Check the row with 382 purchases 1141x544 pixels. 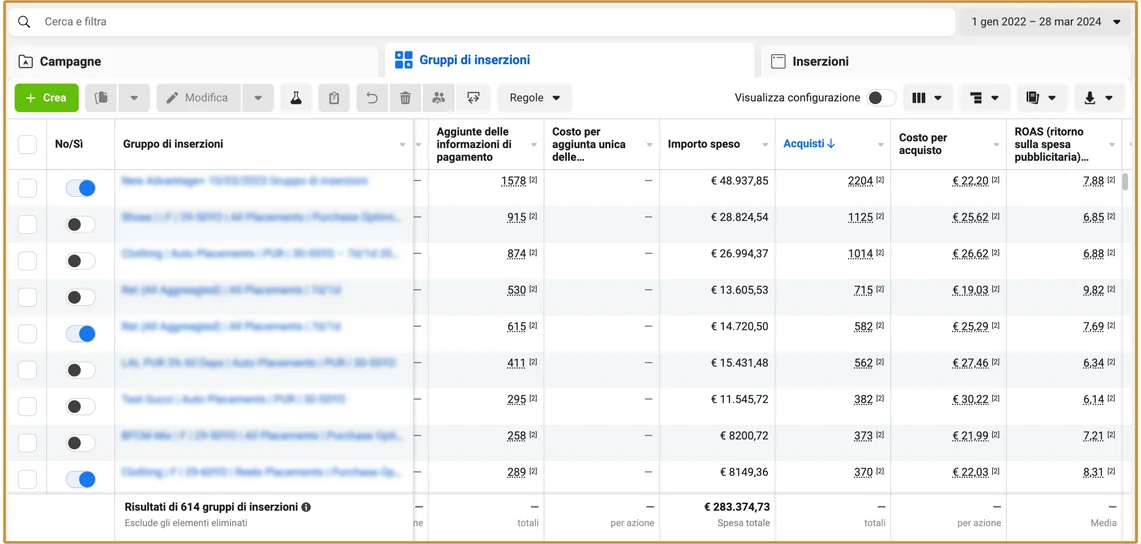[x=27, y=407]
